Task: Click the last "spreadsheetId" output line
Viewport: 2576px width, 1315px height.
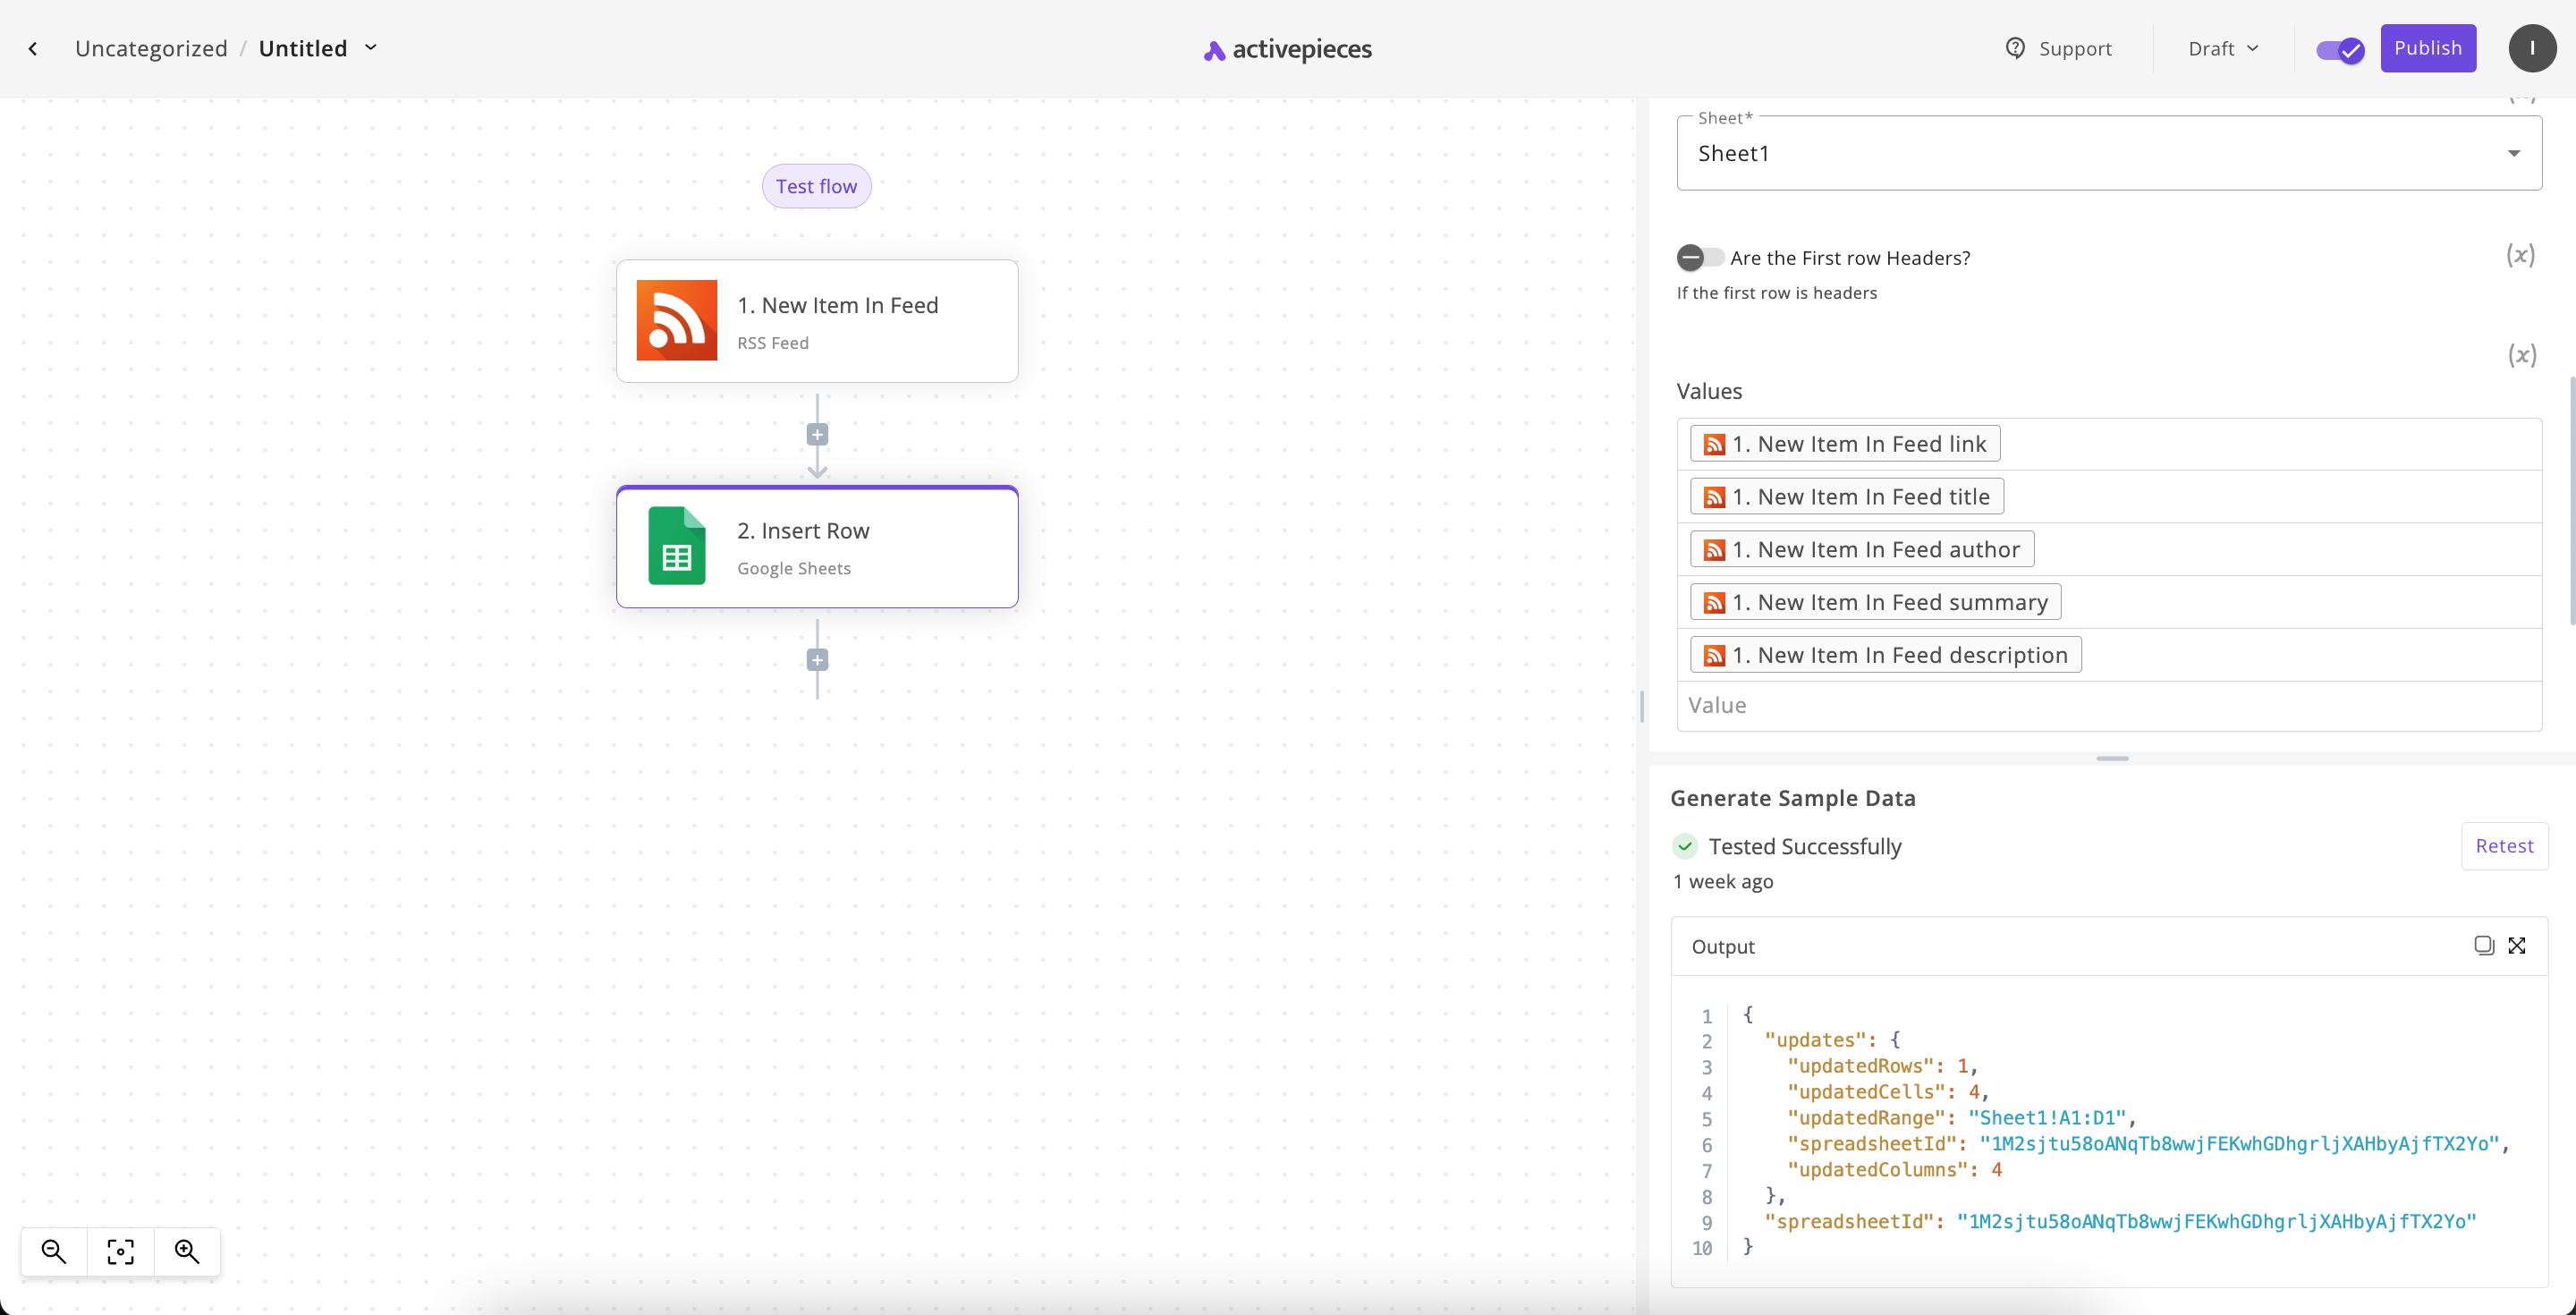Action: (2120, 1222)
